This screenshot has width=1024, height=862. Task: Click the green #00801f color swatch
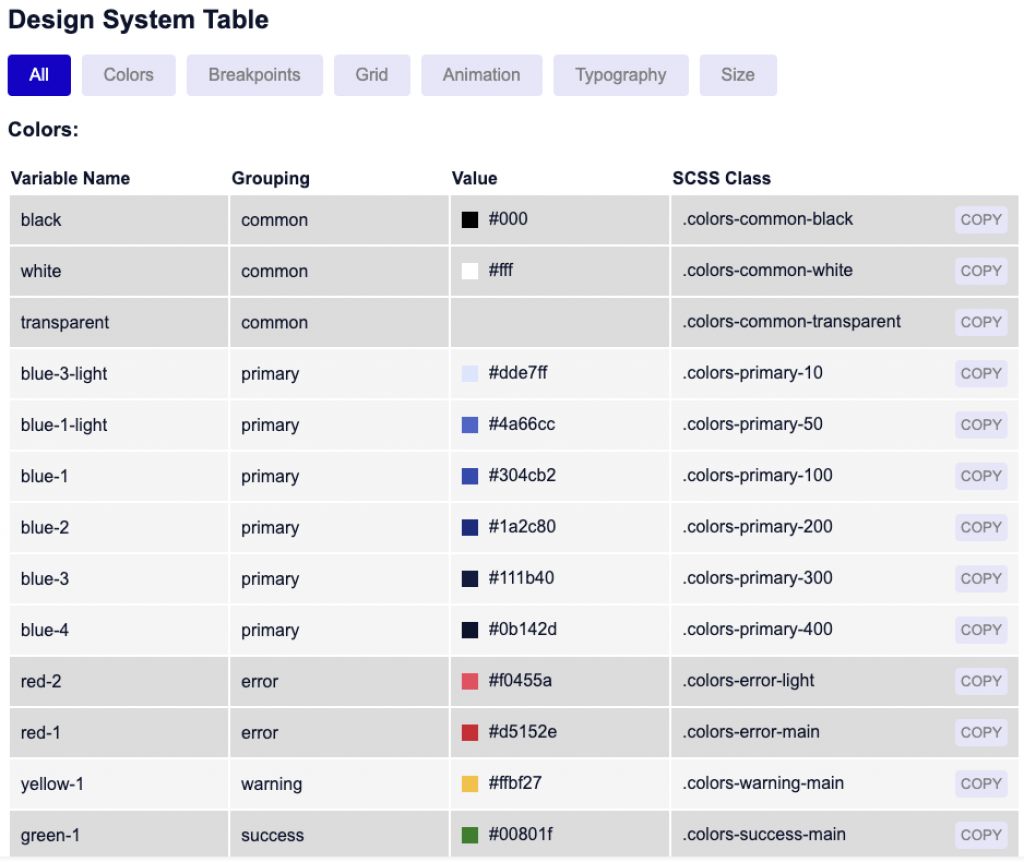[x=470, y=835]
